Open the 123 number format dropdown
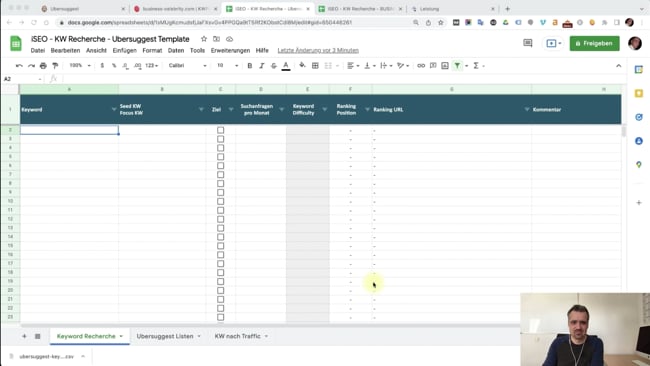 point(152,65)
